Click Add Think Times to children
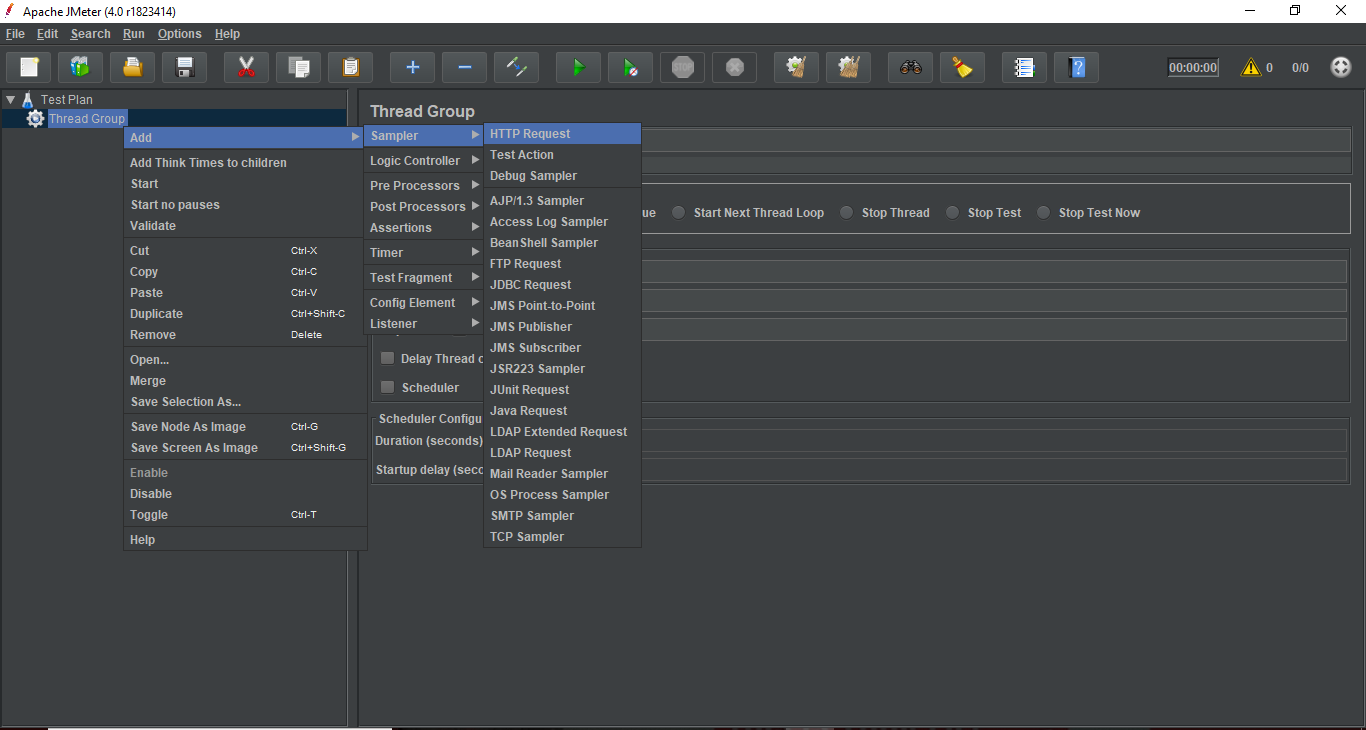The width and height of the screenshot is (1366, 730). (x=208, y=163)
